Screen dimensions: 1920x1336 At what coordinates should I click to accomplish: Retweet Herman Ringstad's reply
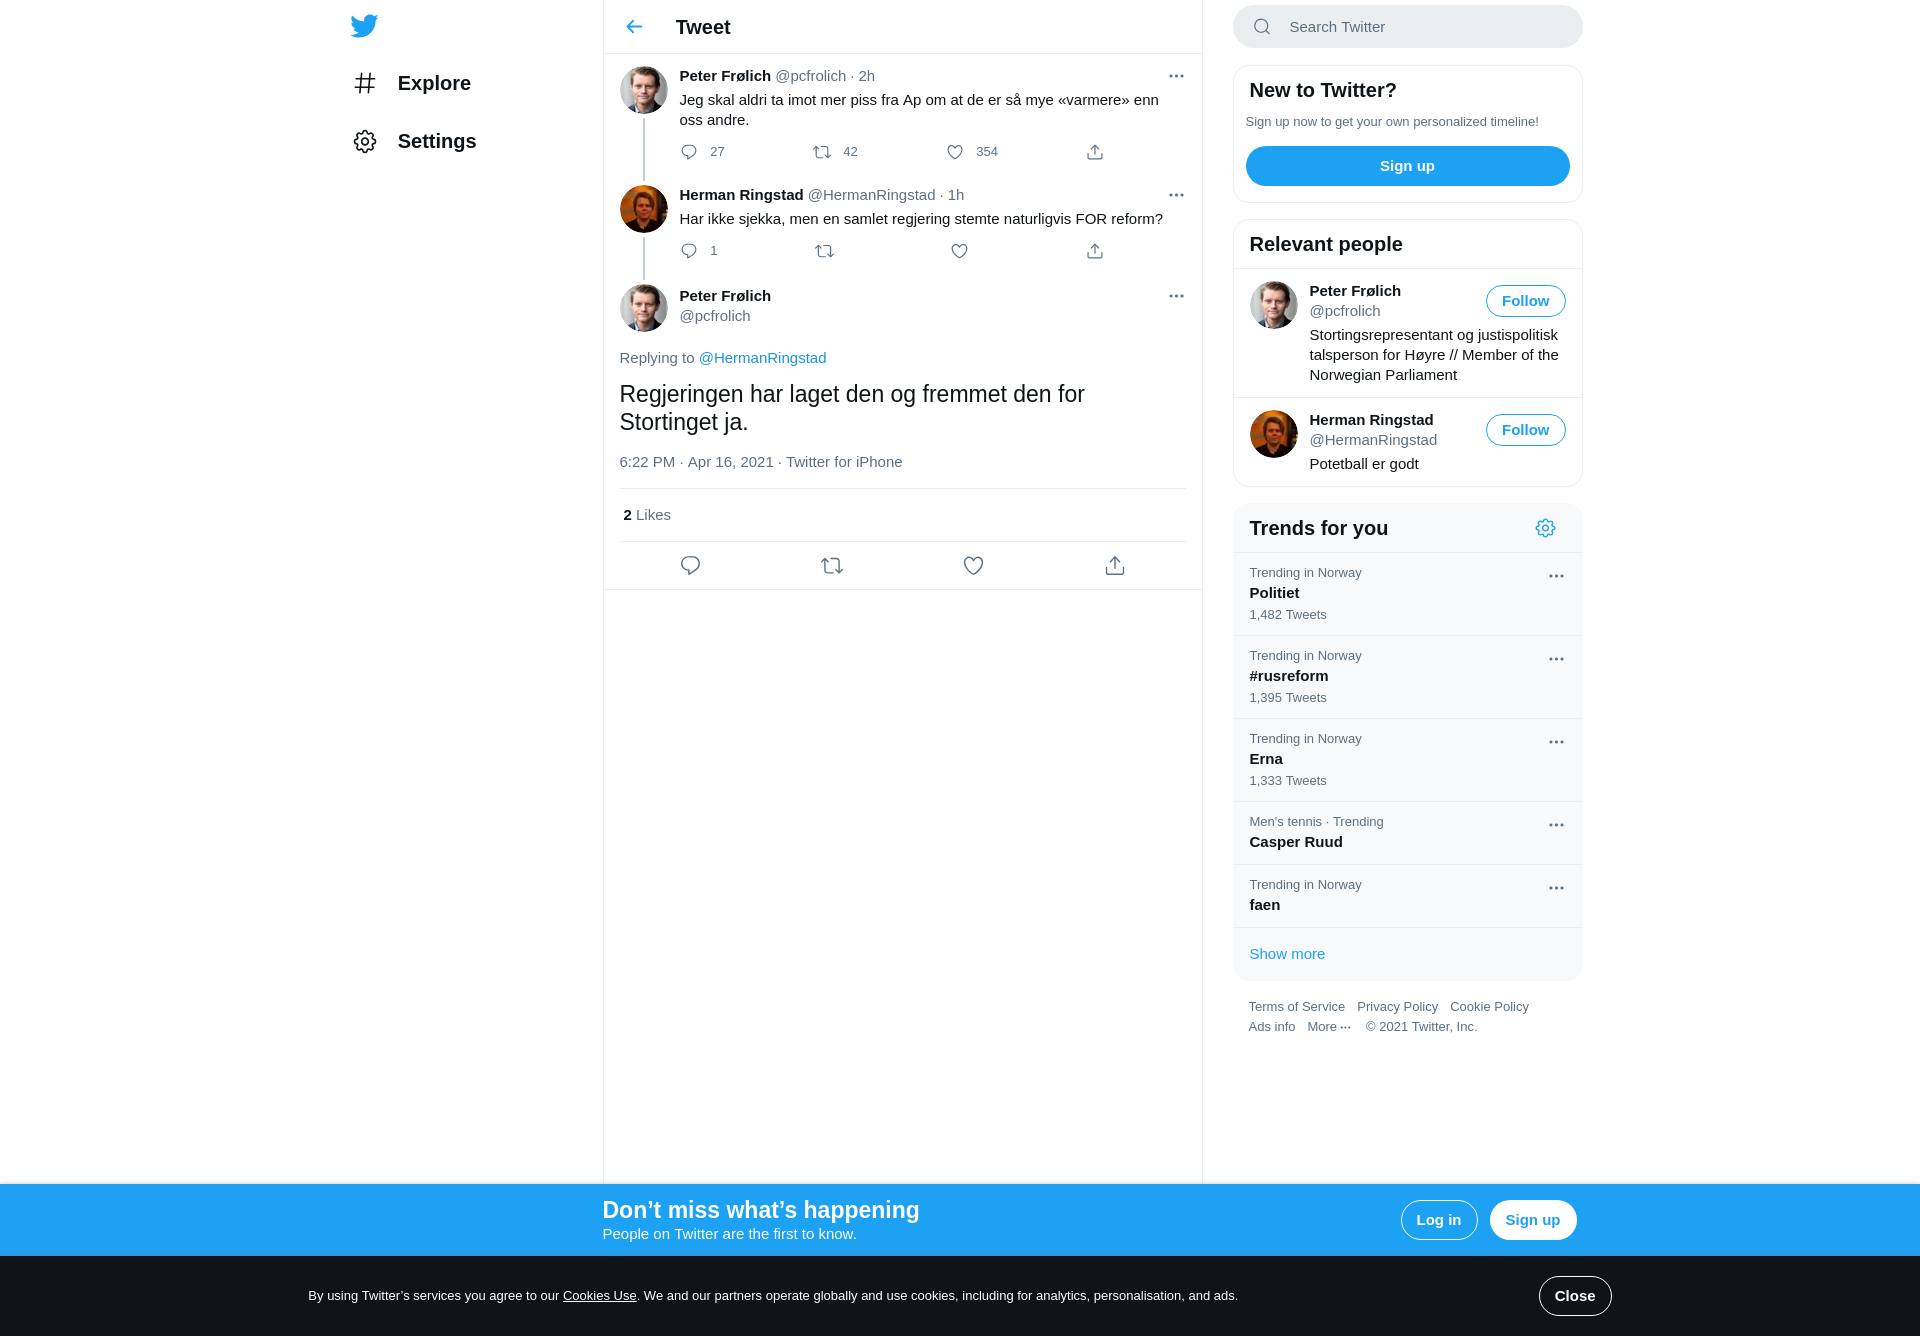pos(824,251)
